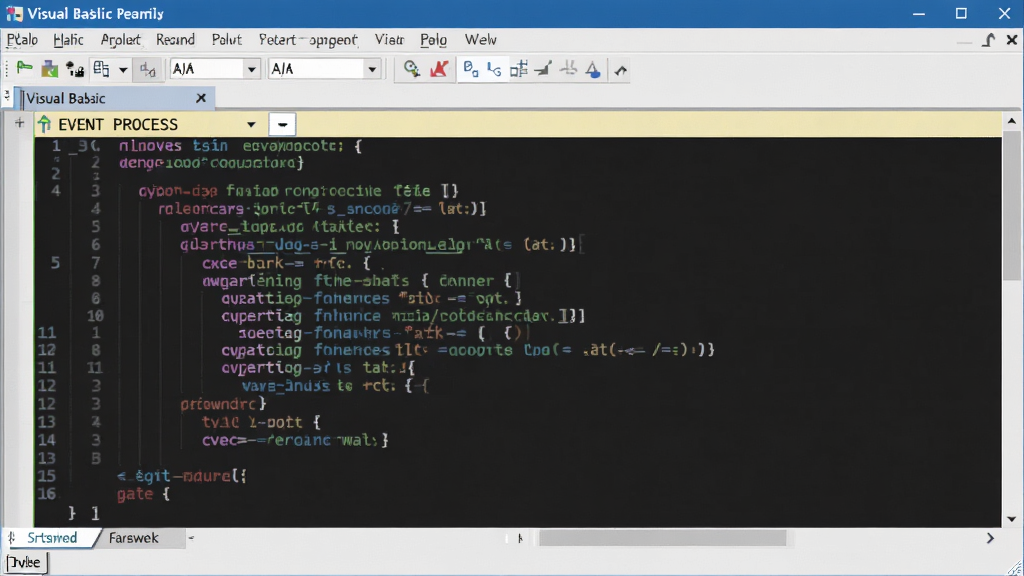Image resolution: width=1024 pixels, height=576 pixels.
Task: Click line number 16 in the gutter
Action: click(46, 494)
